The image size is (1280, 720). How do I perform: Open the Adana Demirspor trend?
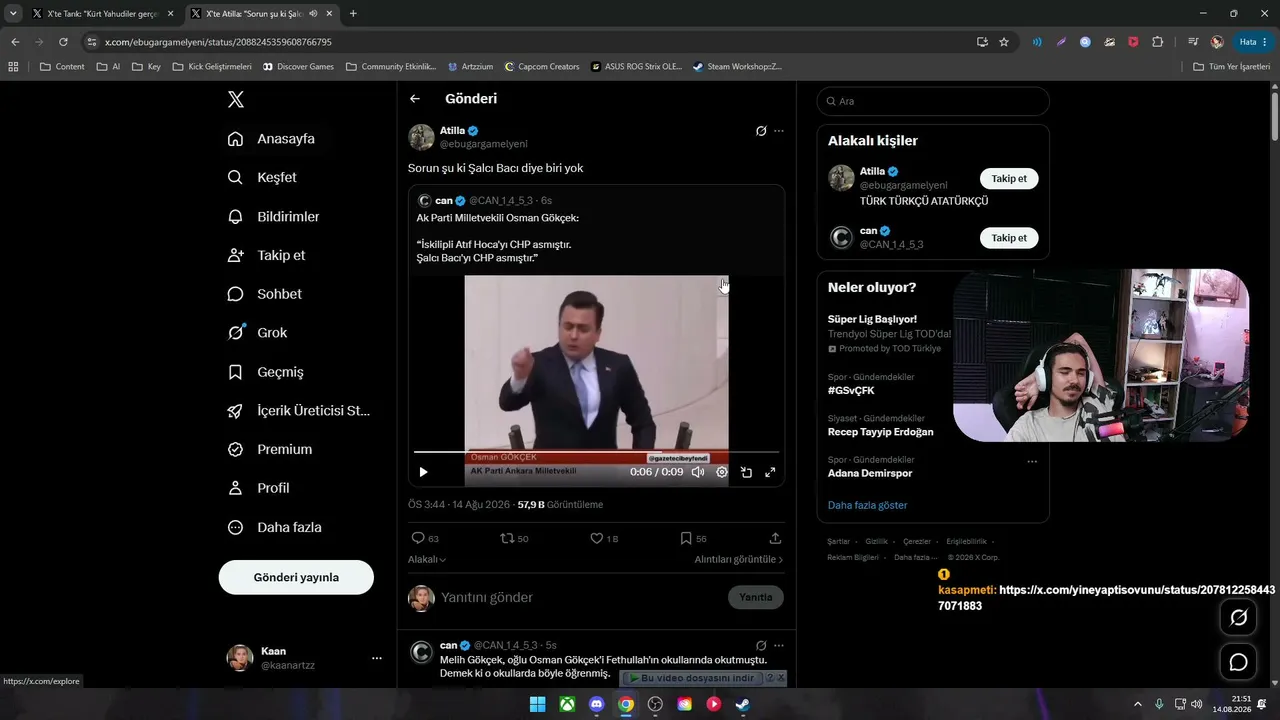tap(870, 473)
